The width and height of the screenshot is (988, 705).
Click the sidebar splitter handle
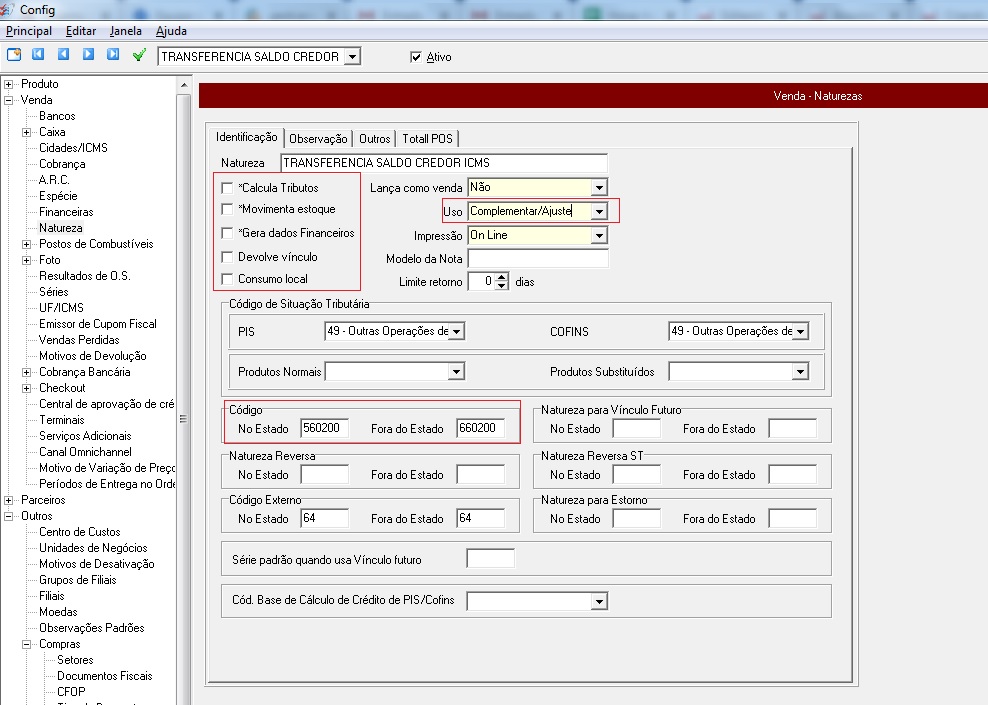182,420
